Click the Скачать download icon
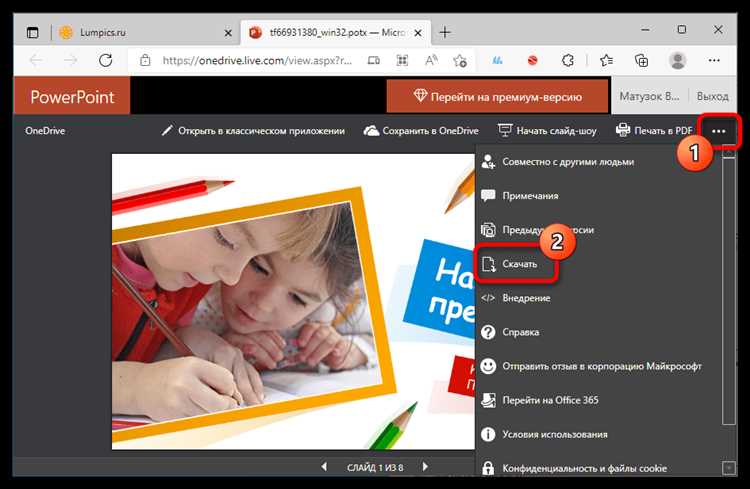The height and width of the screenshot is (489, 750). (x=491, y=265)
